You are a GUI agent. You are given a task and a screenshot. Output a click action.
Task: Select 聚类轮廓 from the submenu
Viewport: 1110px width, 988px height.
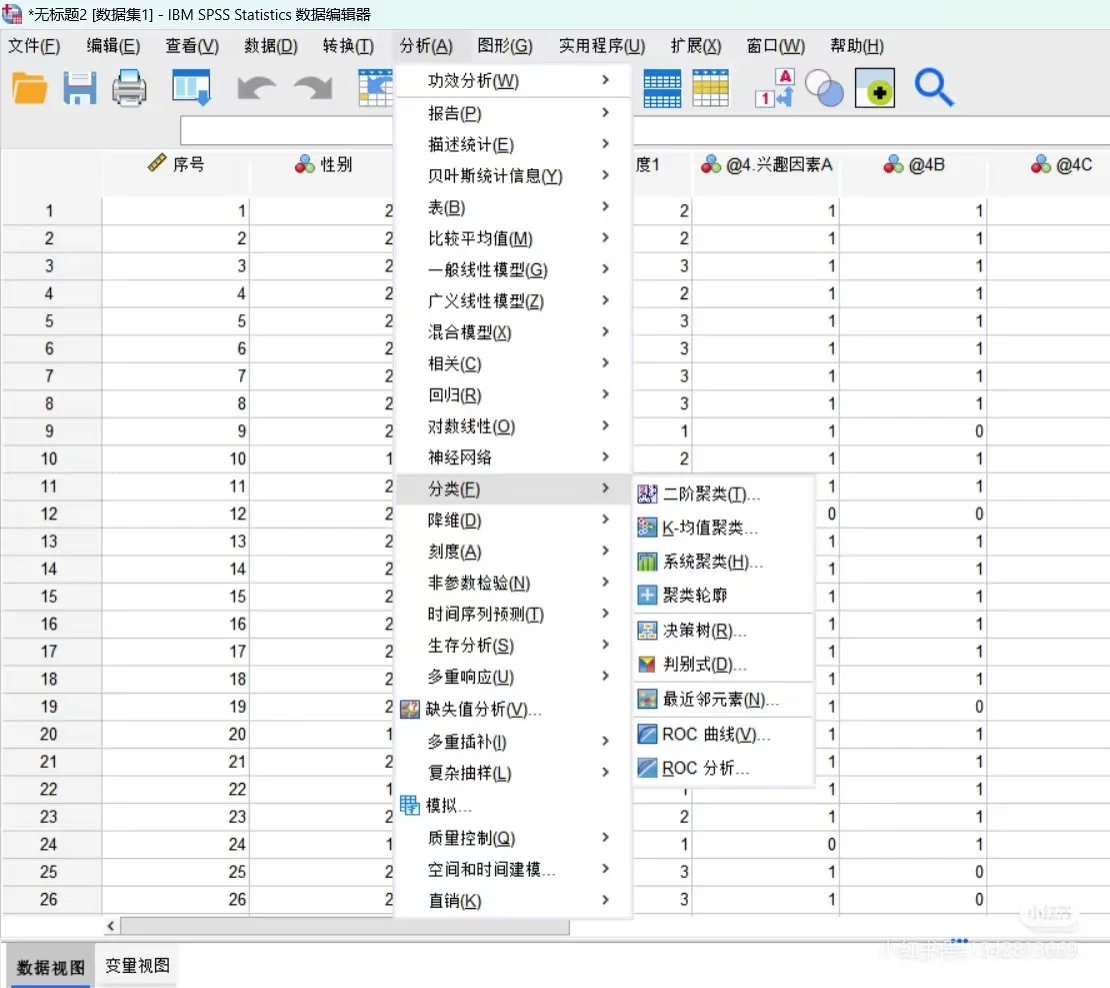(722, 595)
